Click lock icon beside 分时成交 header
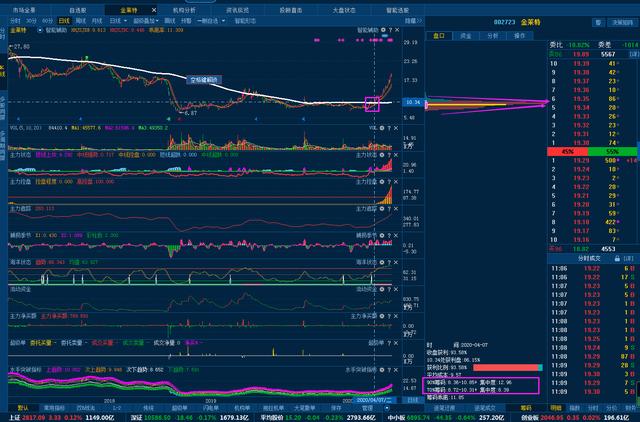 pos(617,259)
